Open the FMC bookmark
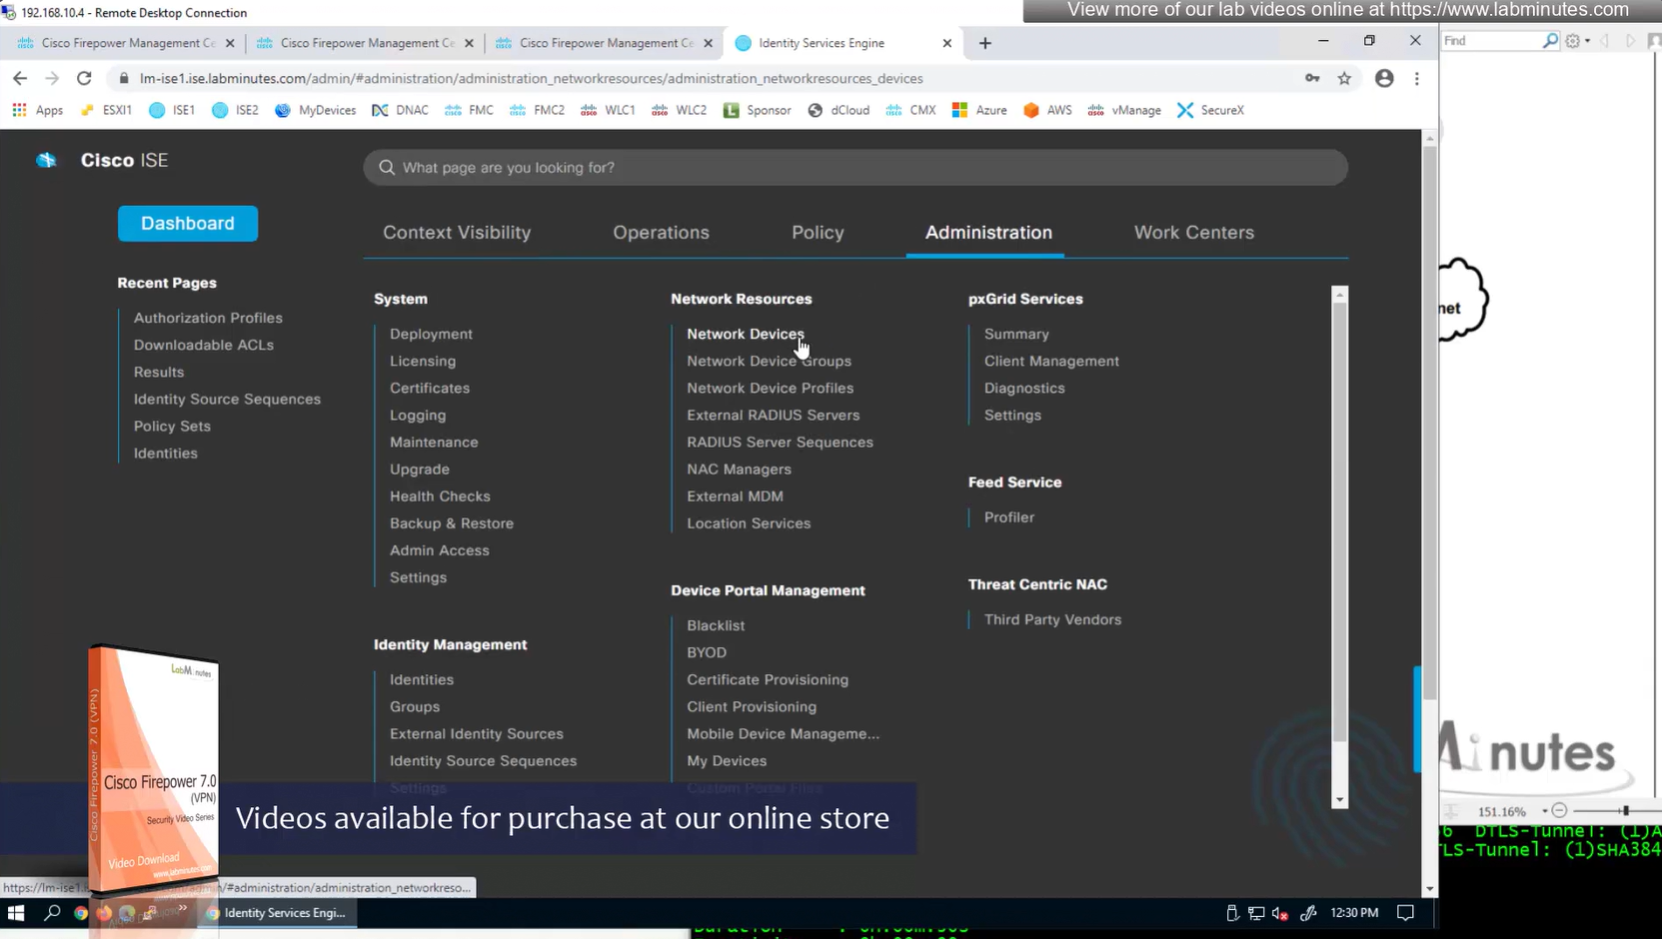Screen dimensions: 1662x939 (469, 110)
